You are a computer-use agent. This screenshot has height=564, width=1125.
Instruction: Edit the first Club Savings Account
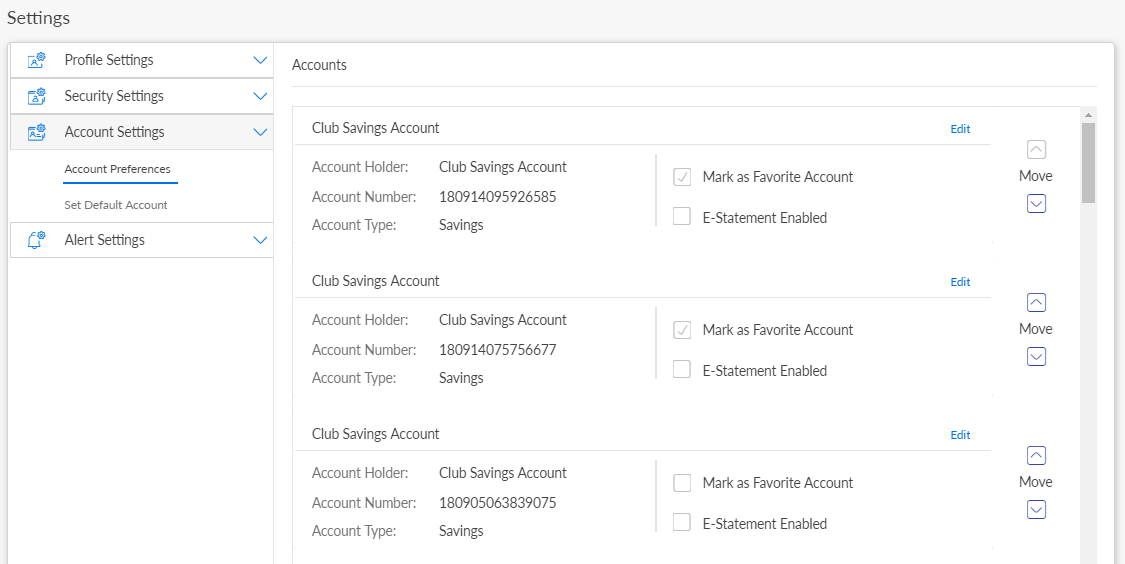coord(960,129)
